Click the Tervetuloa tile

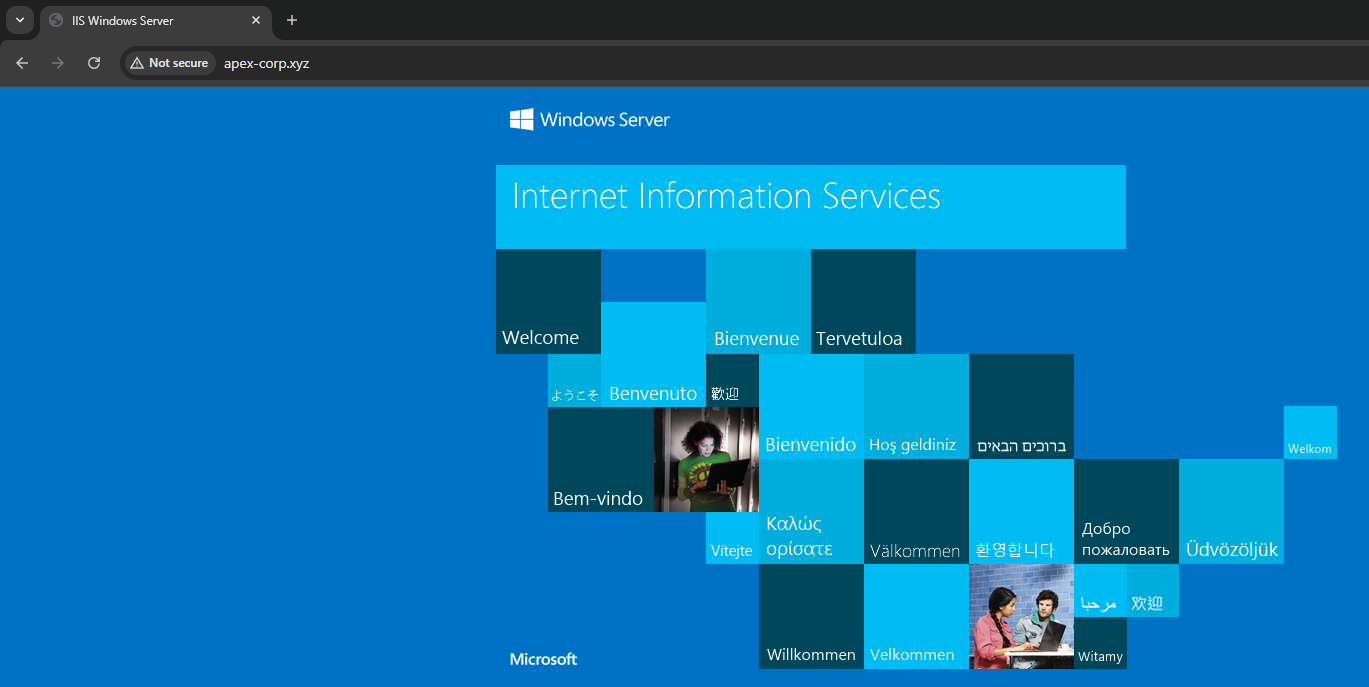[863, 301]
